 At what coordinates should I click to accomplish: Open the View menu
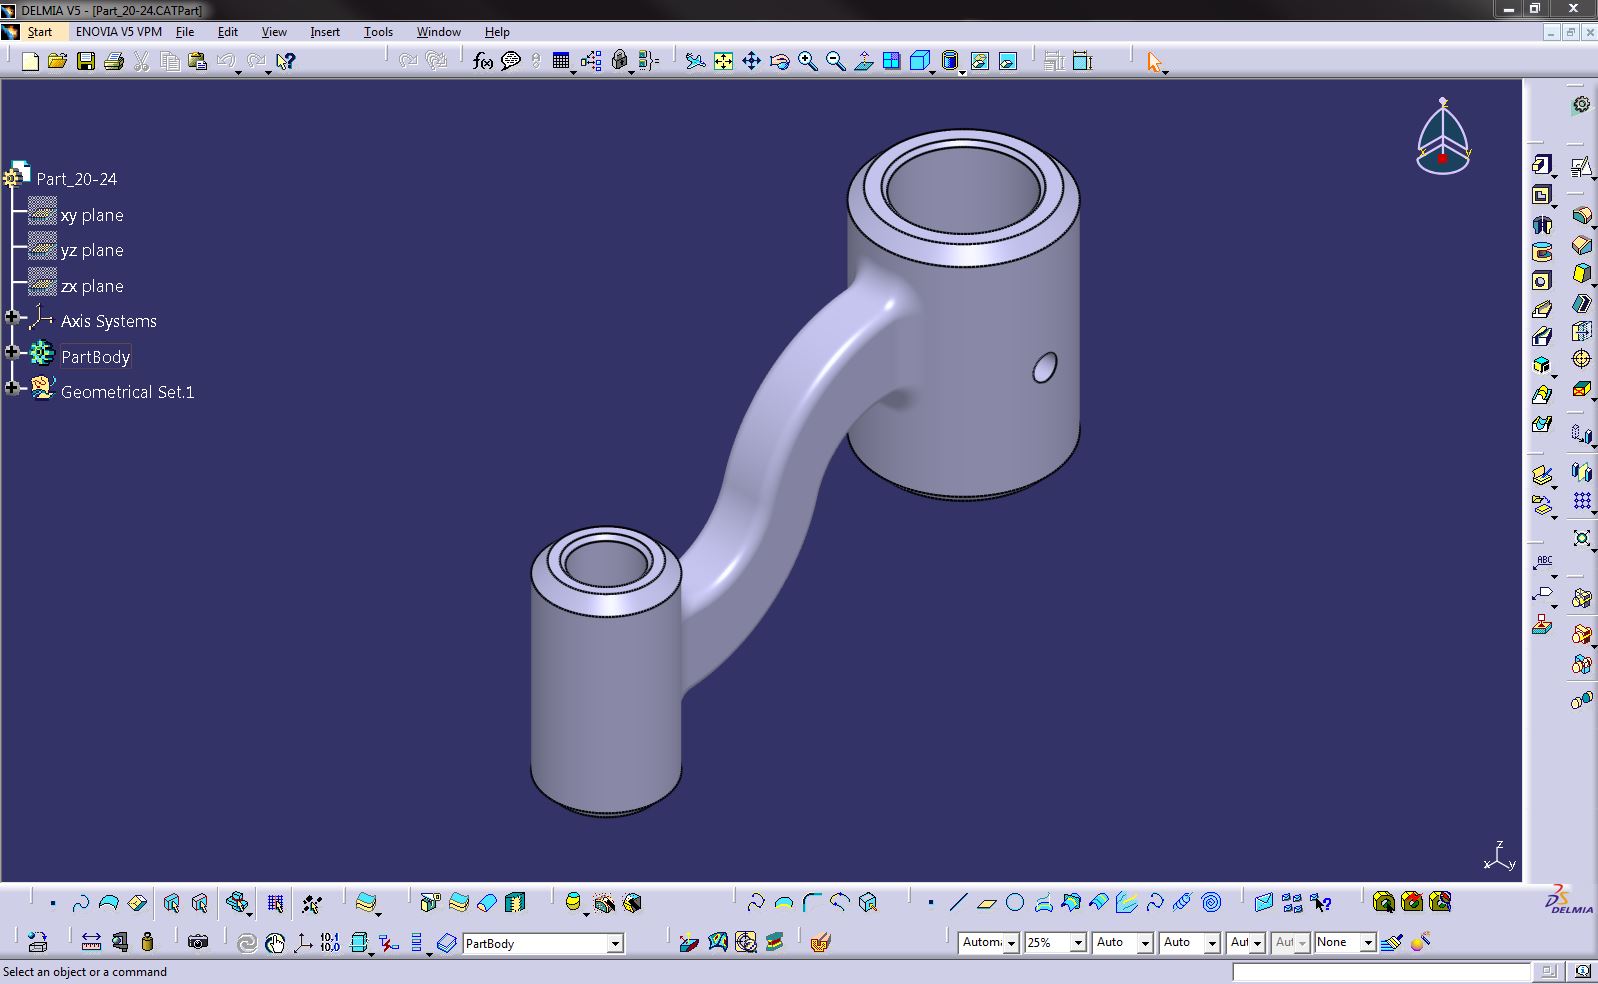tap(274, 32)
